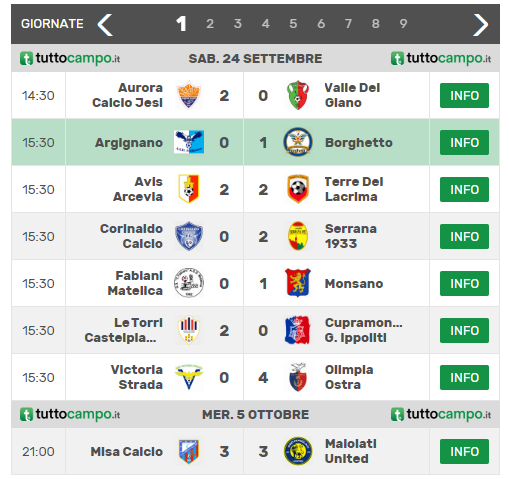Click the Borghetto circular crest
The height and width of the screenshot is (479, 509).
click(x=298, y=142)
